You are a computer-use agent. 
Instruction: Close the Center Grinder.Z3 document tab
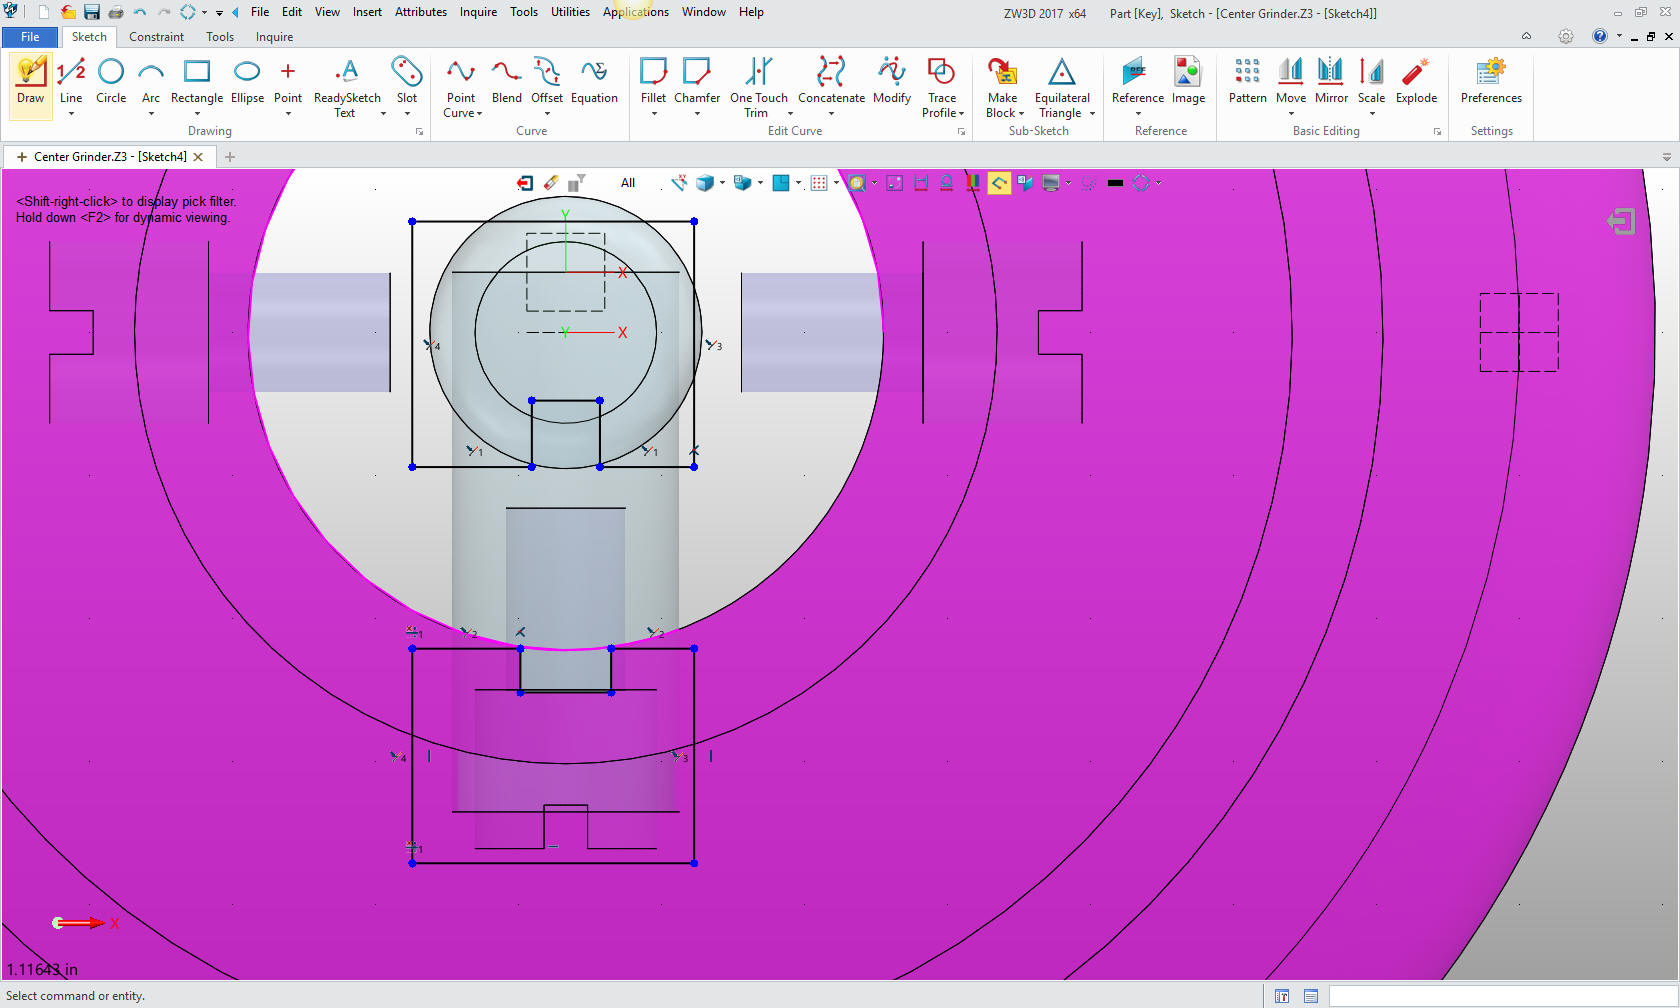coord(198,157)
